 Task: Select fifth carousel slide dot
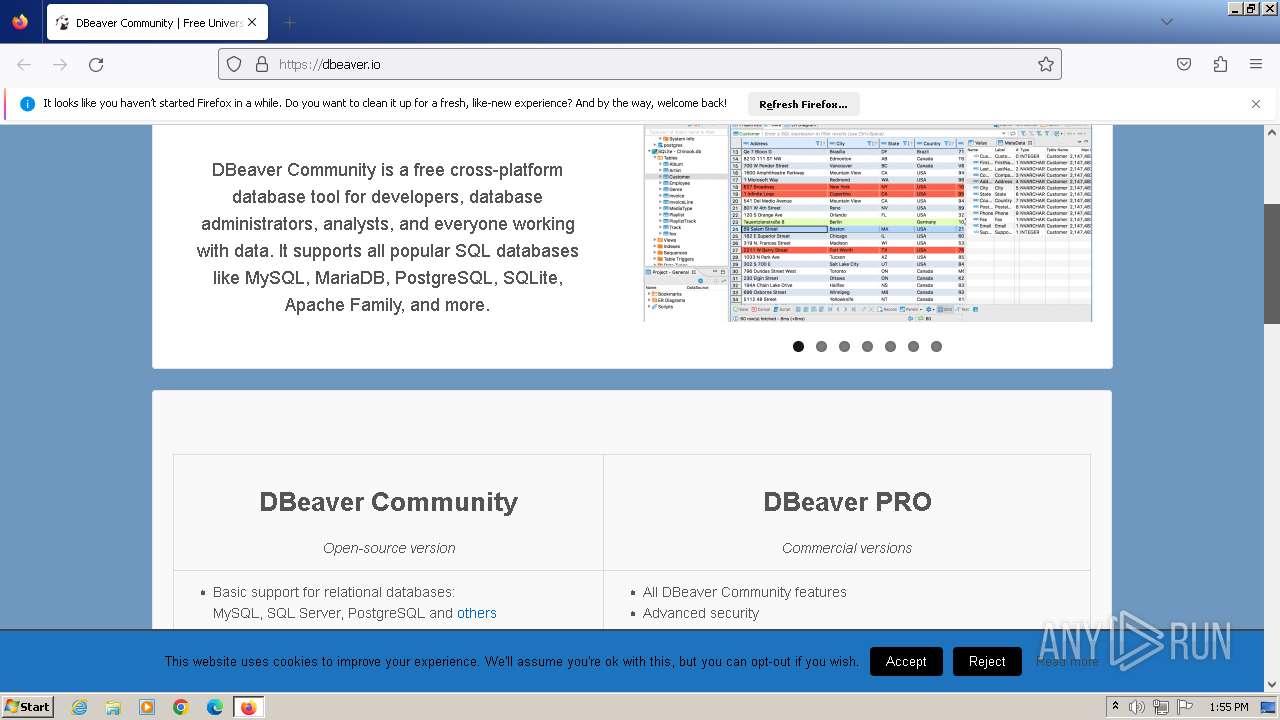[x=890, y=346]
